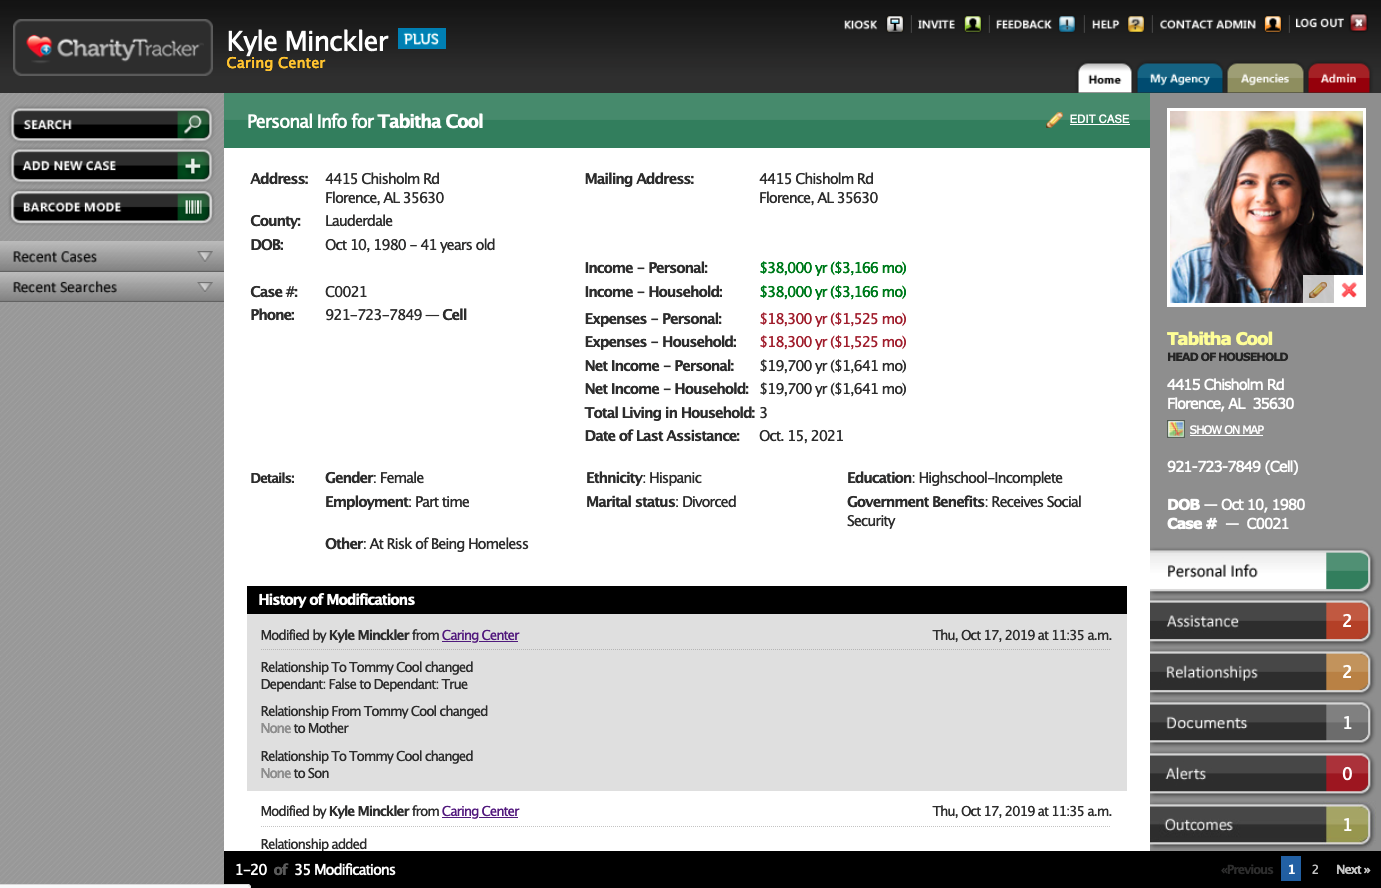Add a new case with the plus icon
The height and width of the screenshot is (888, 1381).
click(x=193, y=165)
